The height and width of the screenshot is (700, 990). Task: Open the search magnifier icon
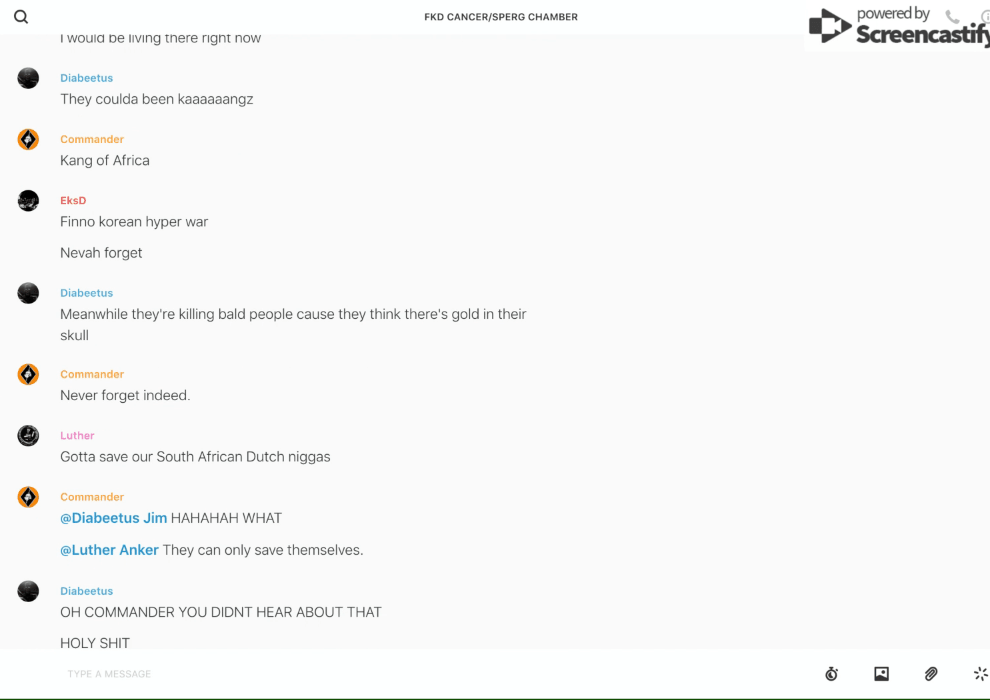(21, 17)
